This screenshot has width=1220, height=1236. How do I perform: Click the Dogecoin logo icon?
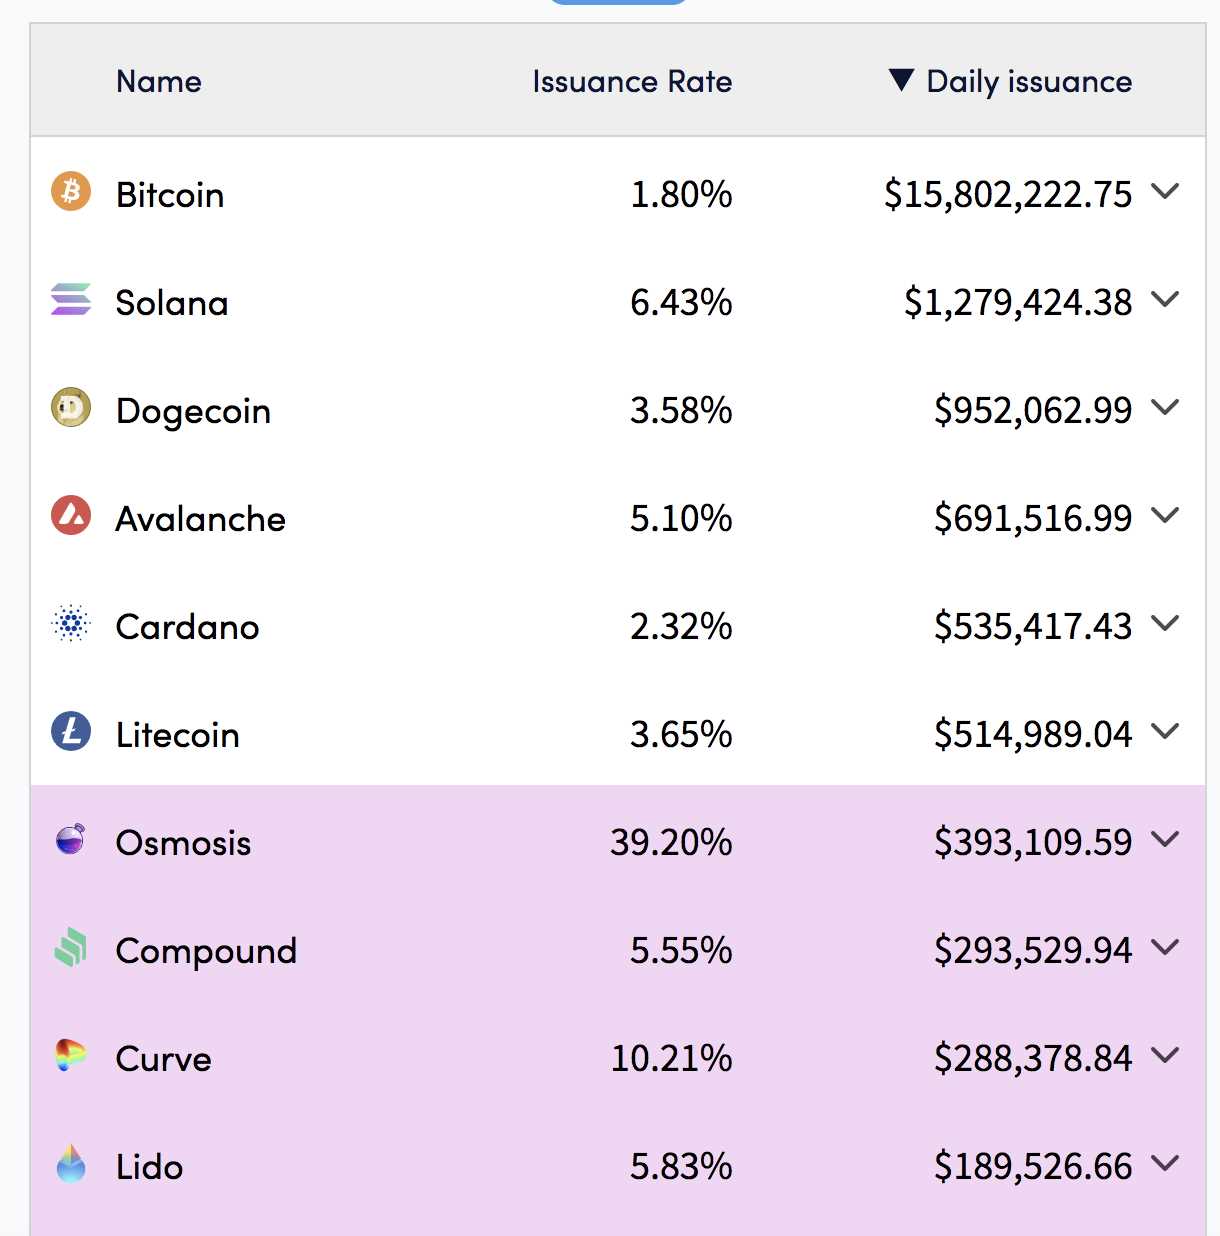[71, 407]
